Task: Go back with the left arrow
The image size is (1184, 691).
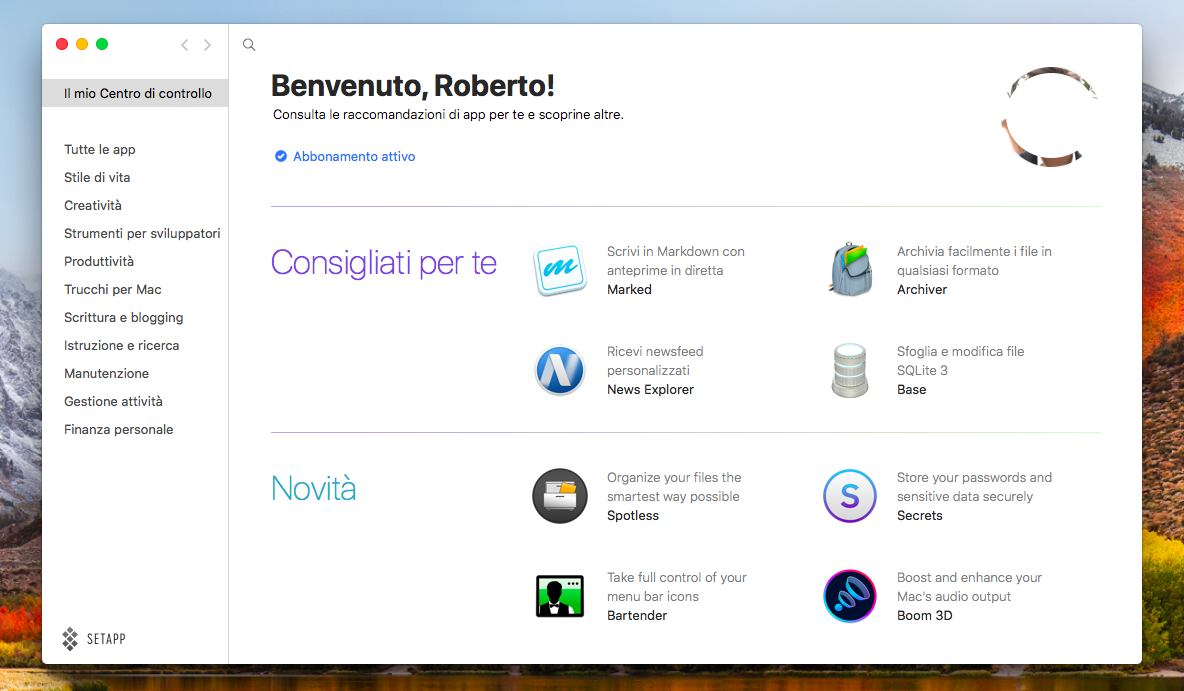Action: coord(184,45)
